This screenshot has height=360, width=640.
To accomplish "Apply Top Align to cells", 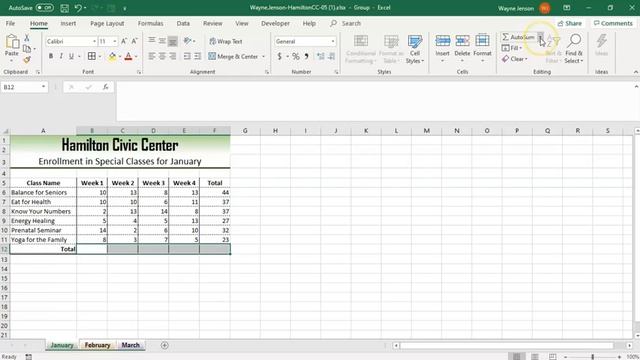I will point(152,41).
